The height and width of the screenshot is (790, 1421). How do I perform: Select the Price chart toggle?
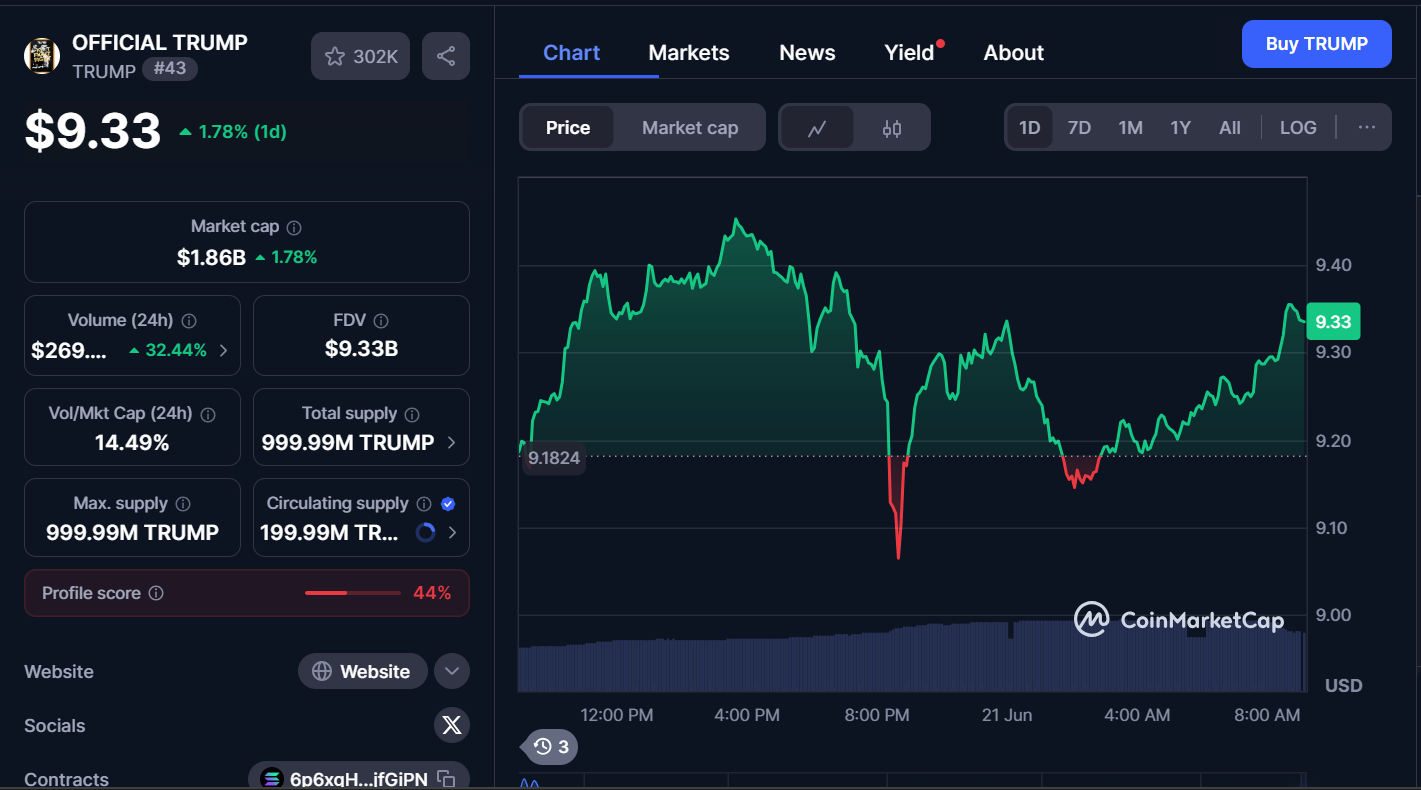(568, 128)
